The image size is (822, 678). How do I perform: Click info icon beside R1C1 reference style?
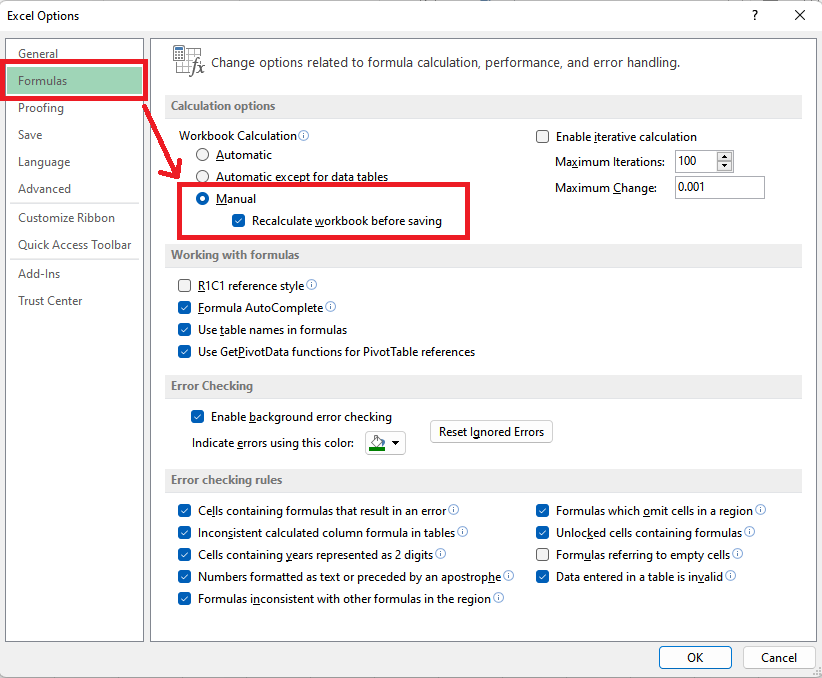[x=311, y=285]
